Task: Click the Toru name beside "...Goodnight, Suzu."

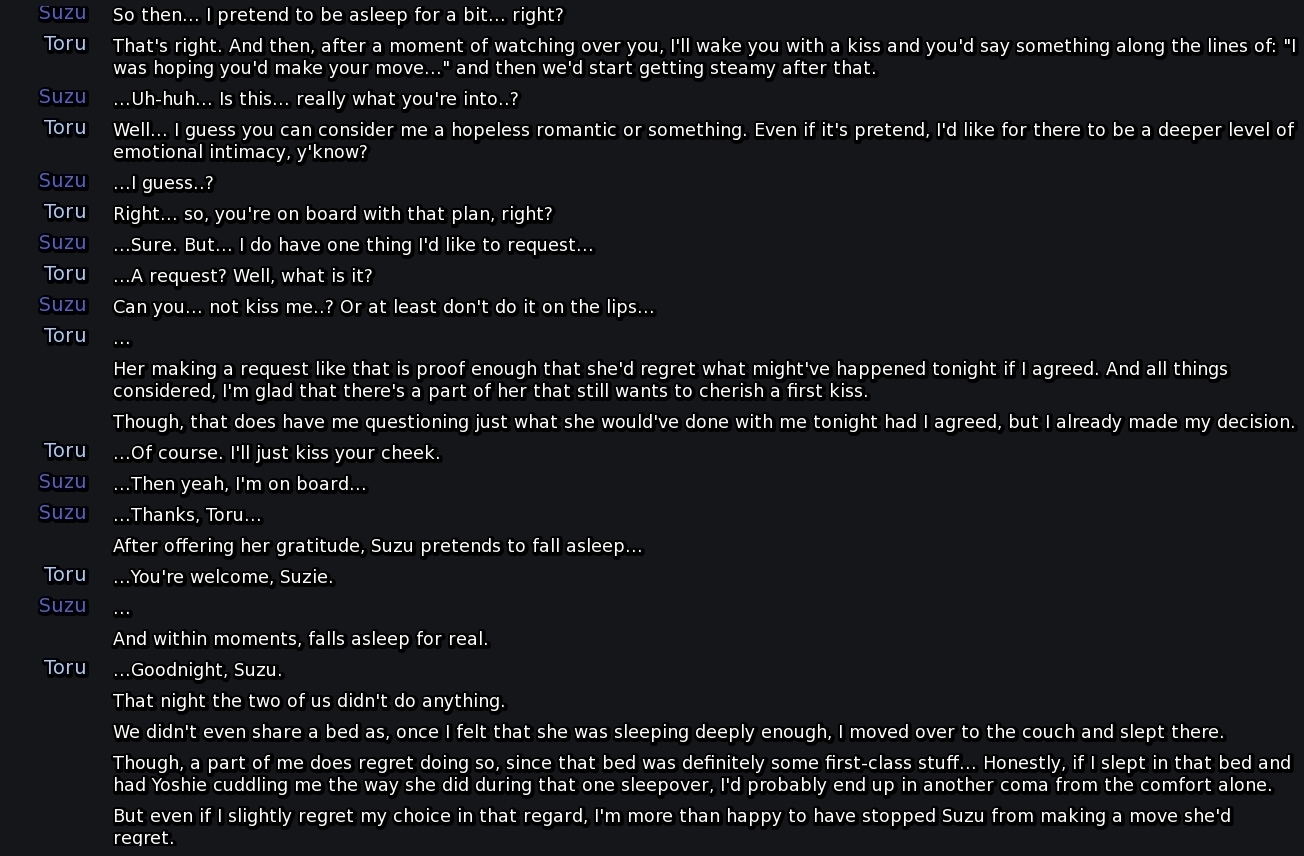Action: 65,667
